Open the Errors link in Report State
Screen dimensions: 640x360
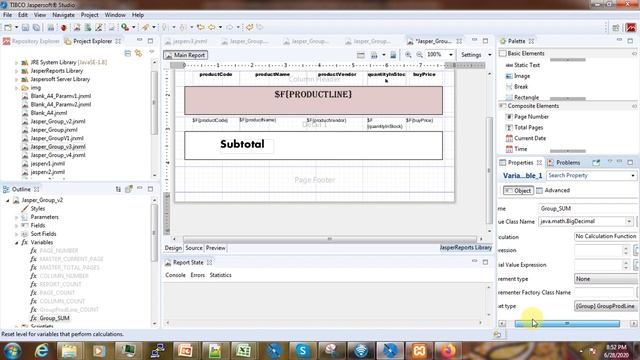coord(198,275)
